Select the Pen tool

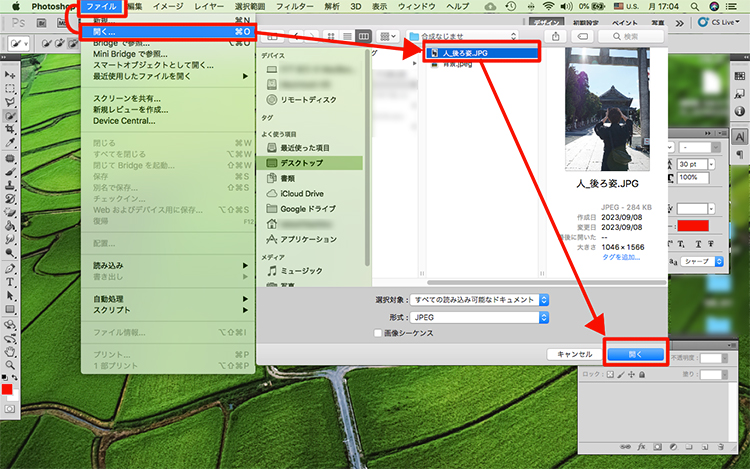click(x=10, y=268)
